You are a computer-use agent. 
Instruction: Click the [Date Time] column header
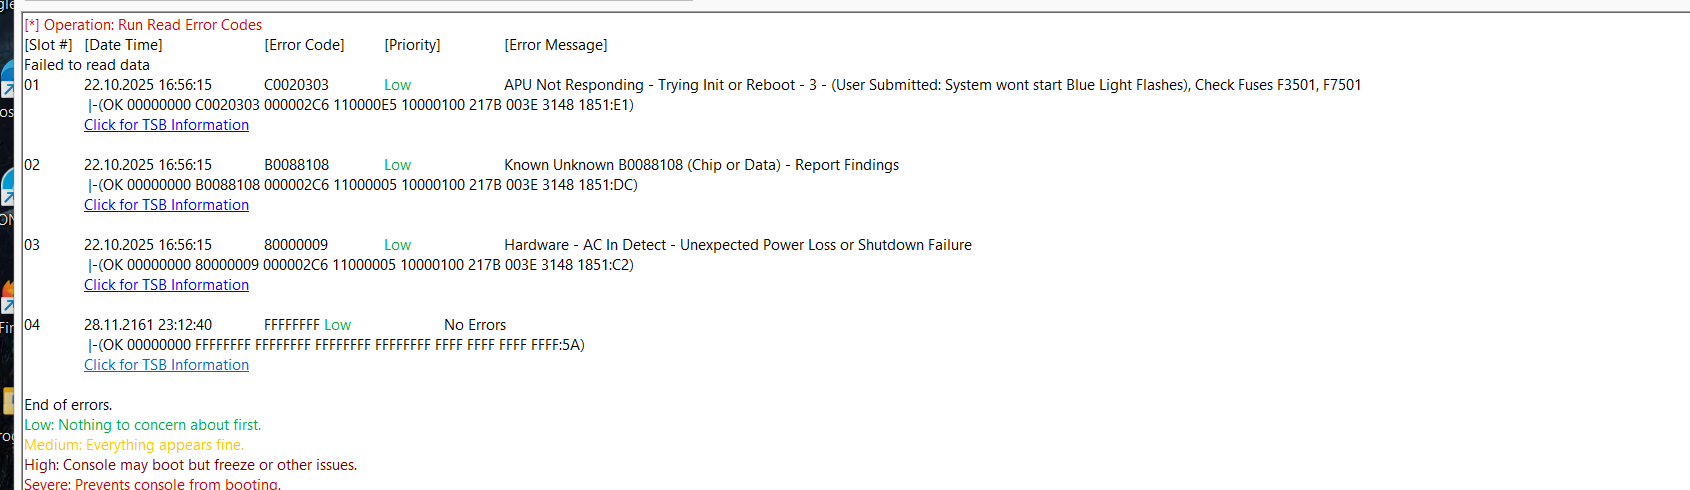point(124,45)
